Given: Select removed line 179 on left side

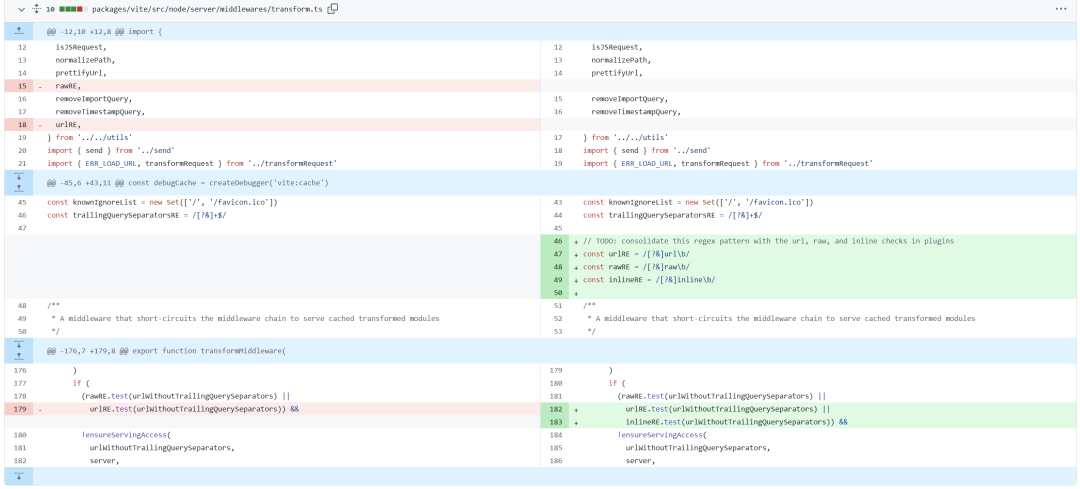Looking at the screenshot, I should [x=22, y=409].
